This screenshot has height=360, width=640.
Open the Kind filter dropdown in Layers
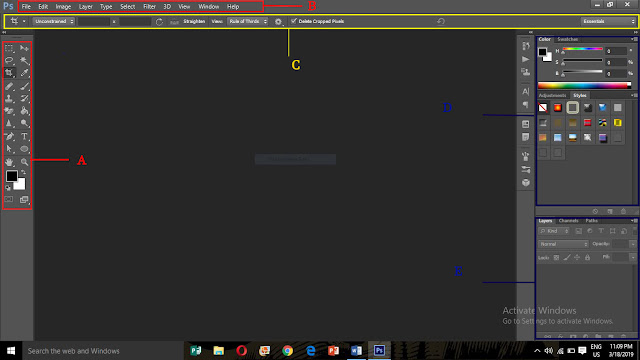(554, 231)
